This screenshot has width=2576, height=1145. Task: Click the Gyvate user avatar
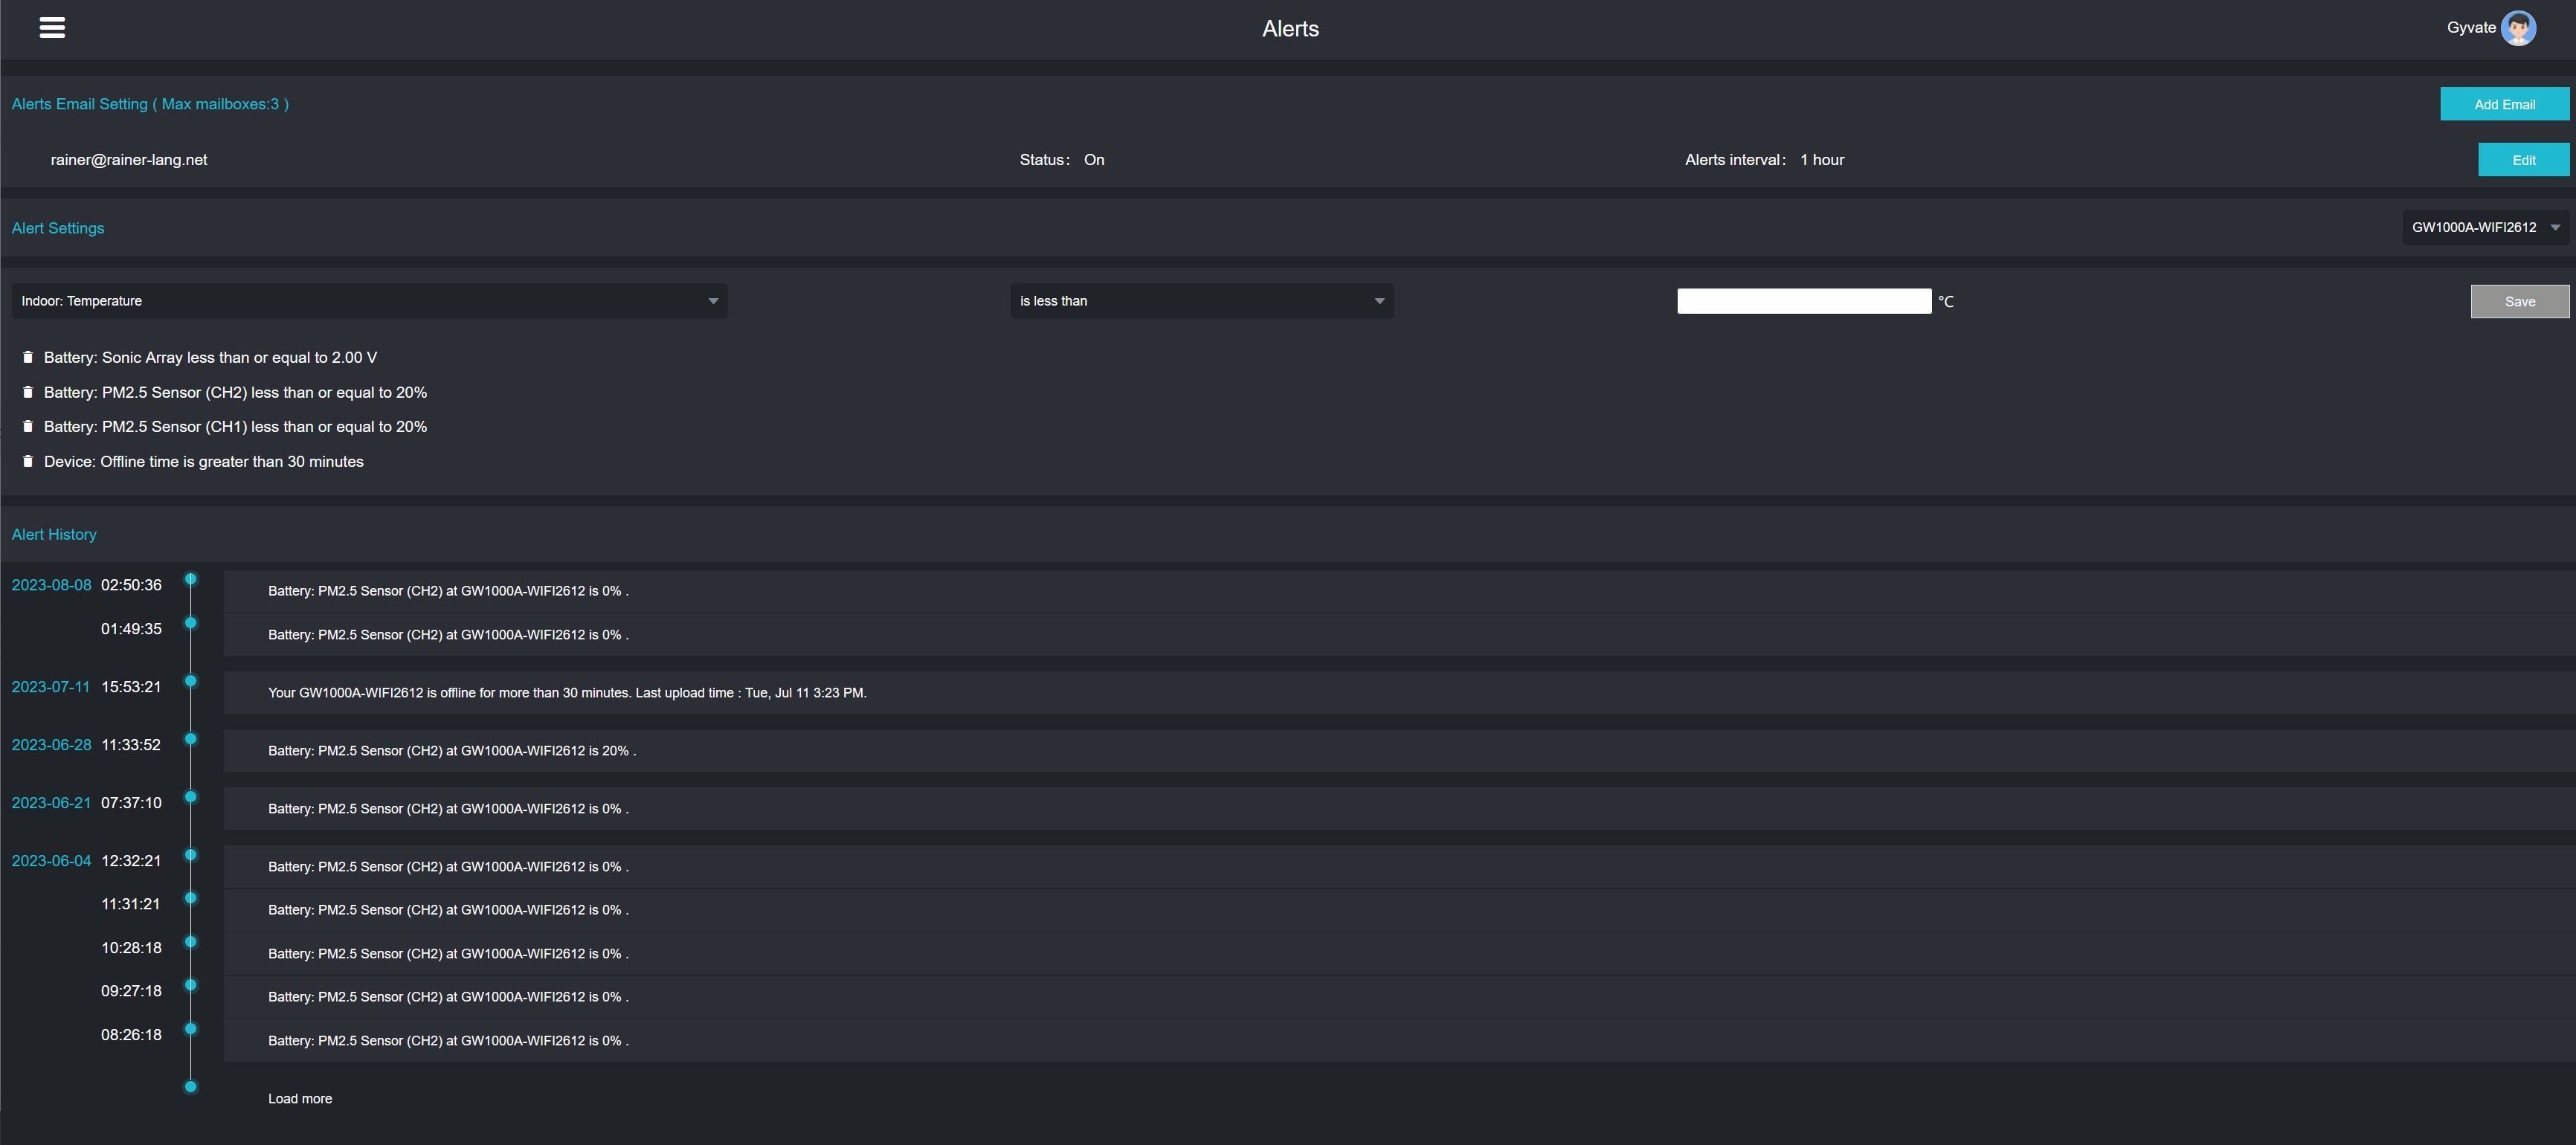pyautogui.click(x=2517, y=28)
